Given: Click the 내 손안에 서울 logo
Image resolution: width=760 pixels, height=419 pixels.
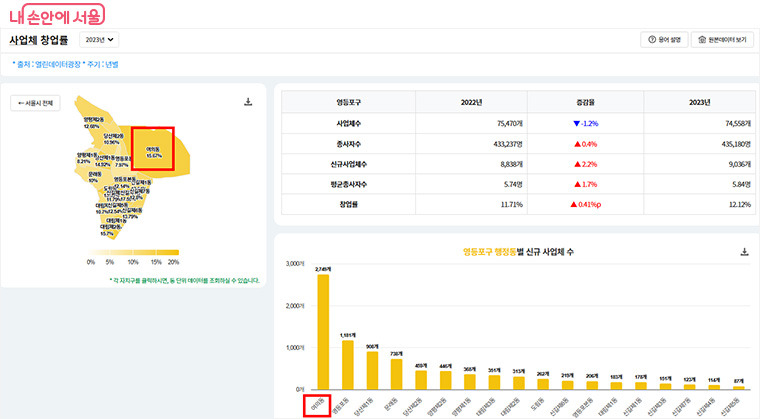Looking at the screenshot, I should 57,15.
